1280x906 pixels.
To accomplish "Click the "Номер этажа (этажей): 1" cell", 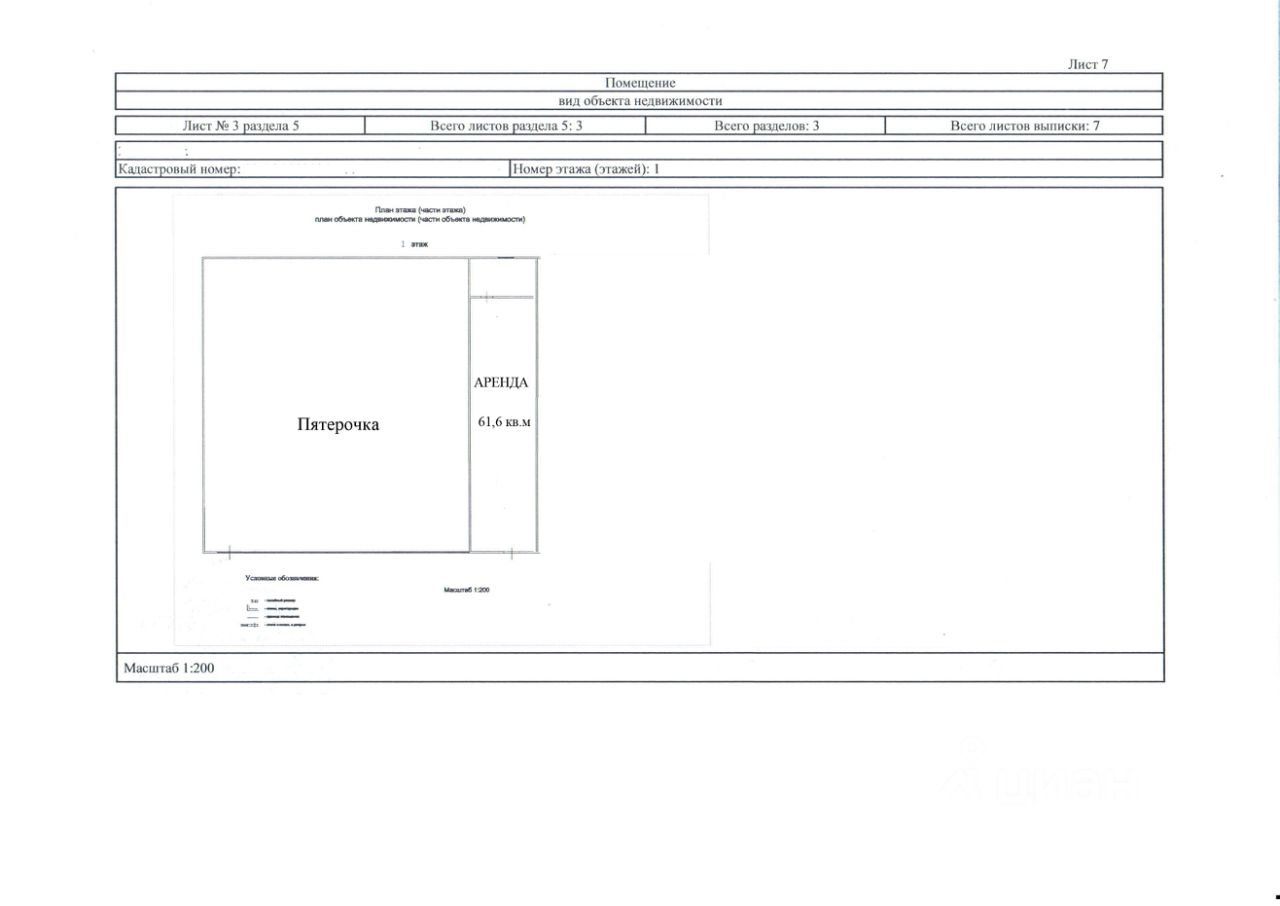I will pyautogui.click(x=836, y=169).
